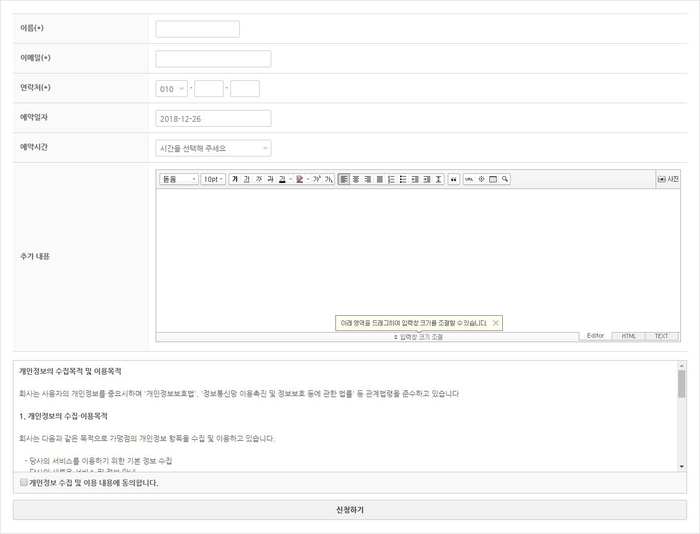The height and width of the screenshot is (534, 700).
Task: Open the 10pt font size dropdown
Action: tap(213, 179)
